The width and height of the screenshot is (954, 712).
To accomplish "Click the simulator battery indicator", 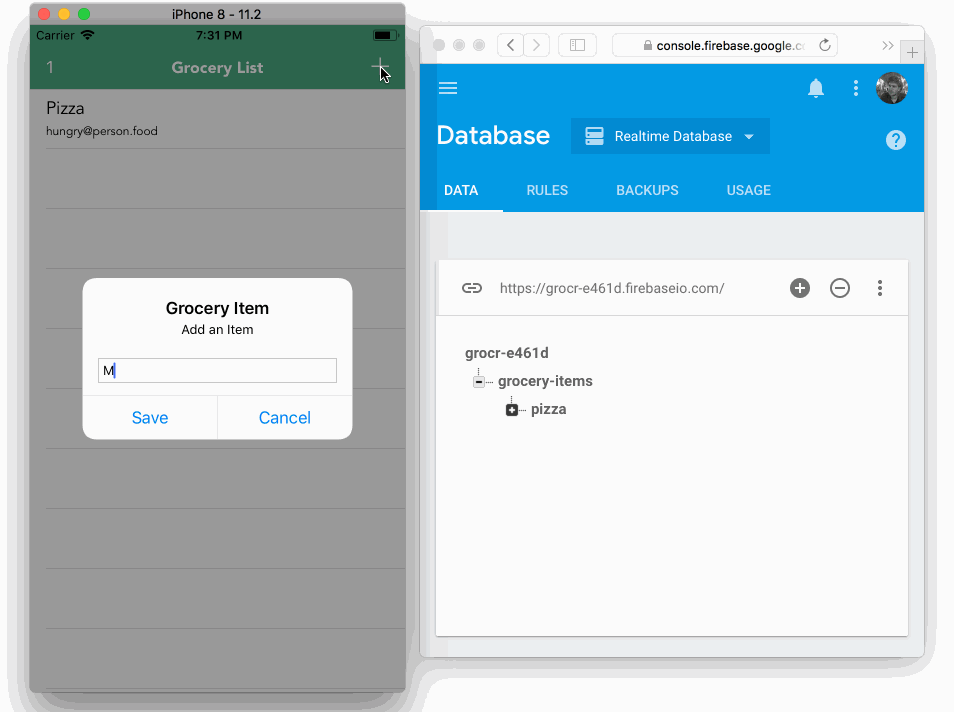I will pos(385,35).
